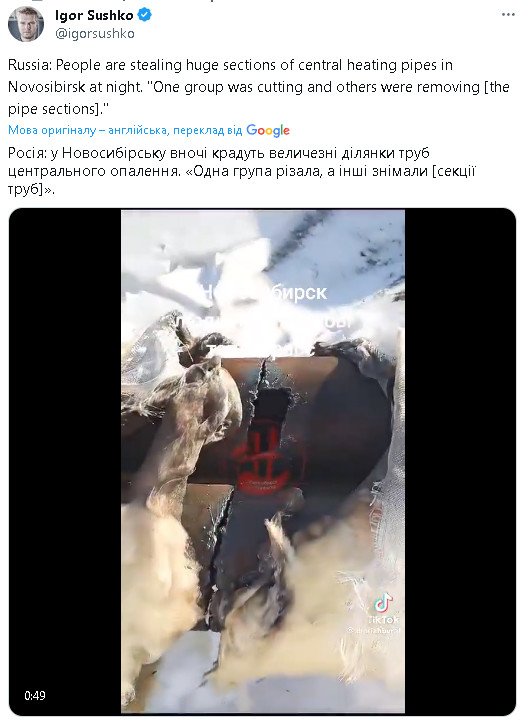Open Igor Sushko's profile avatar
Image resolution: width=530 pixels, height=727 pixels.
coord(26,24)
